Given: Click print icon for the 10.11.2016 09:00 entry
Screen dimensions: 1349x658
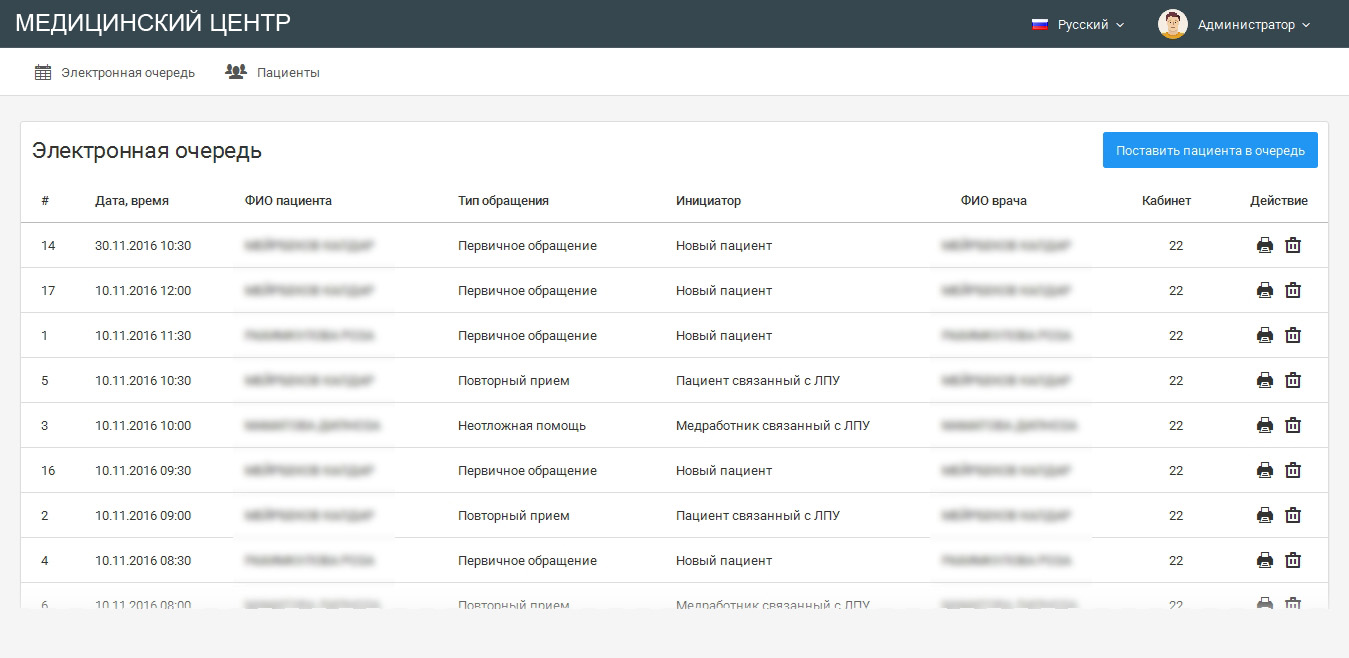Looking at the screenshot, I should [x=1264, y=515].
